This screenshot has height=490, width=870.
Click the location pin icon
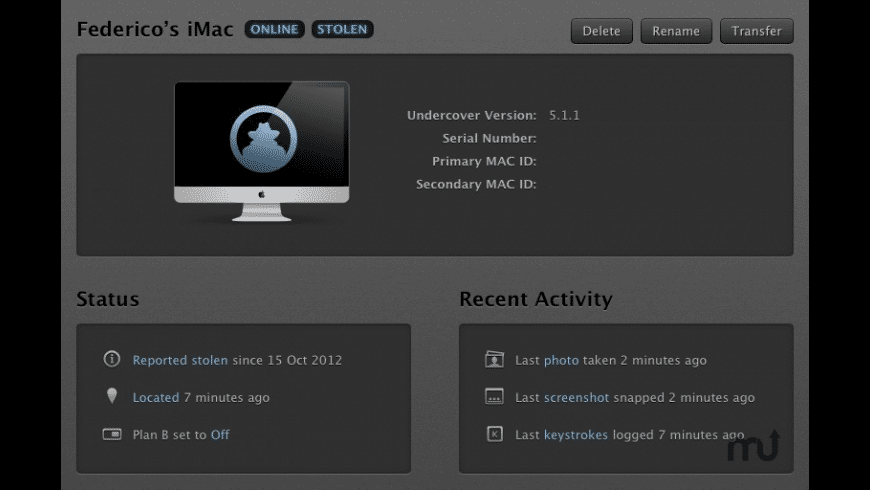click(x=112, y=396)
